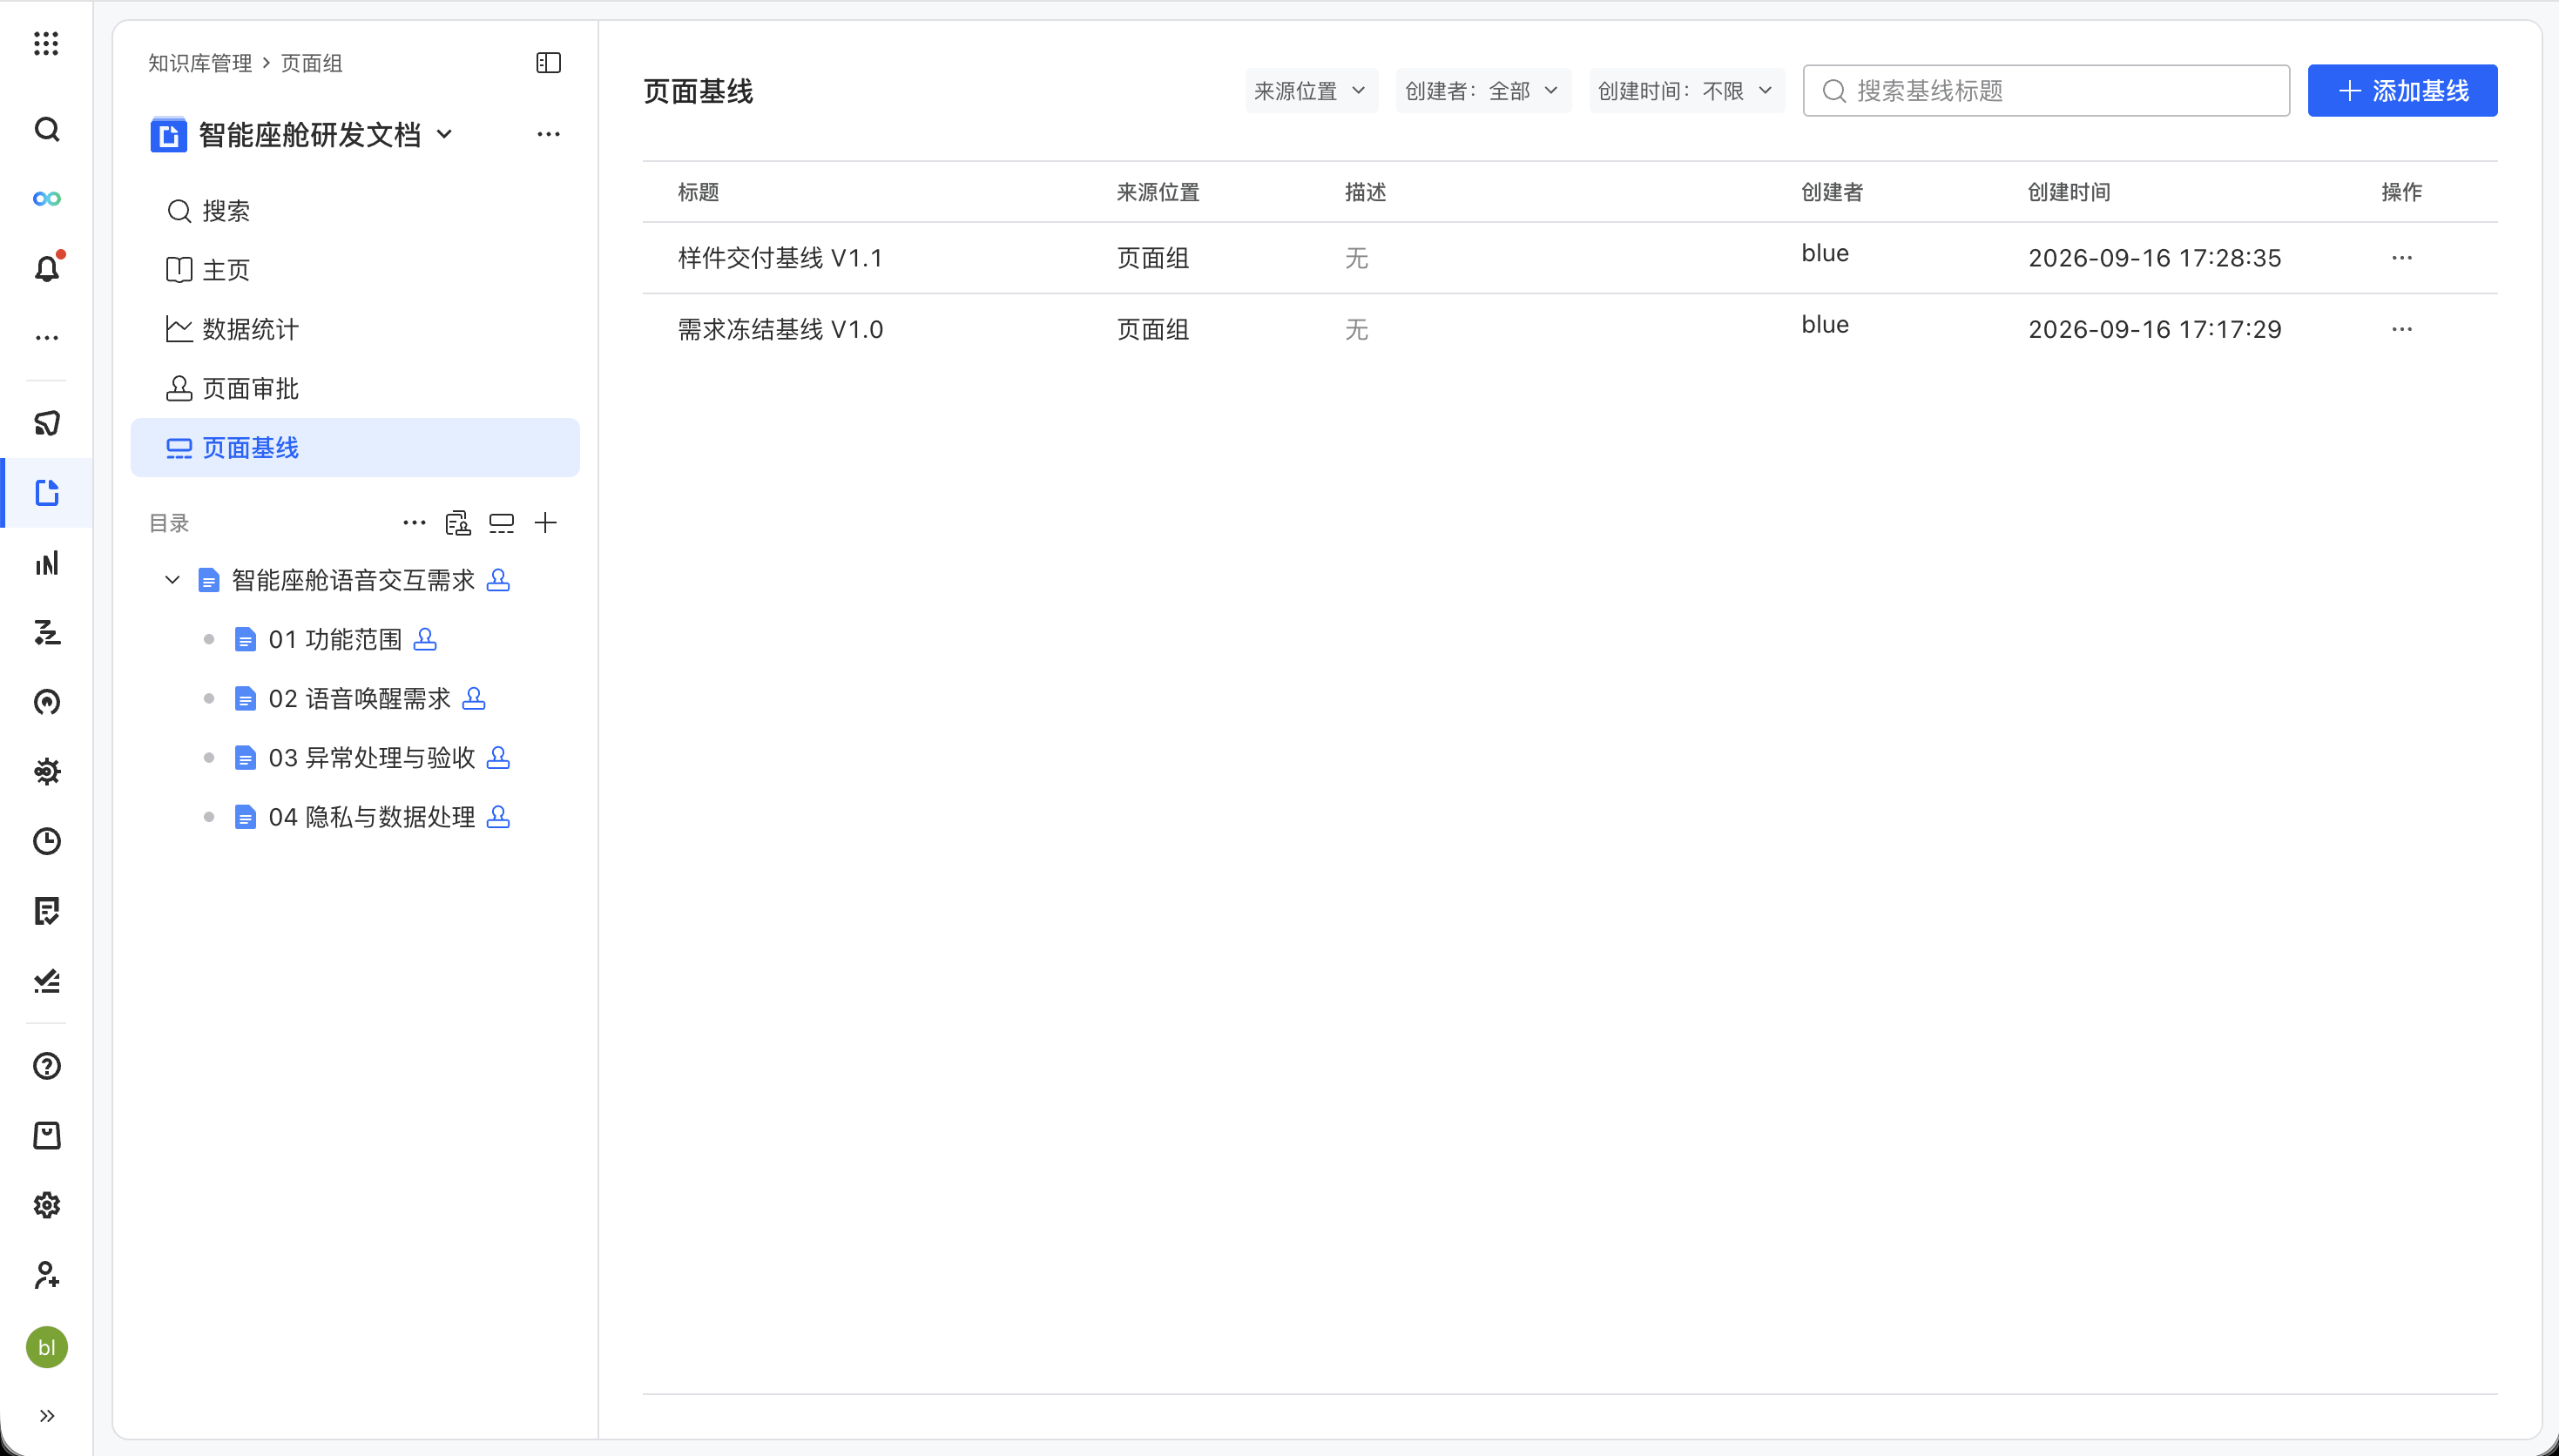This screenshot has height=1456, width=2559.
Task: Open the knowledge base document icon in rail
Action: 47,493
